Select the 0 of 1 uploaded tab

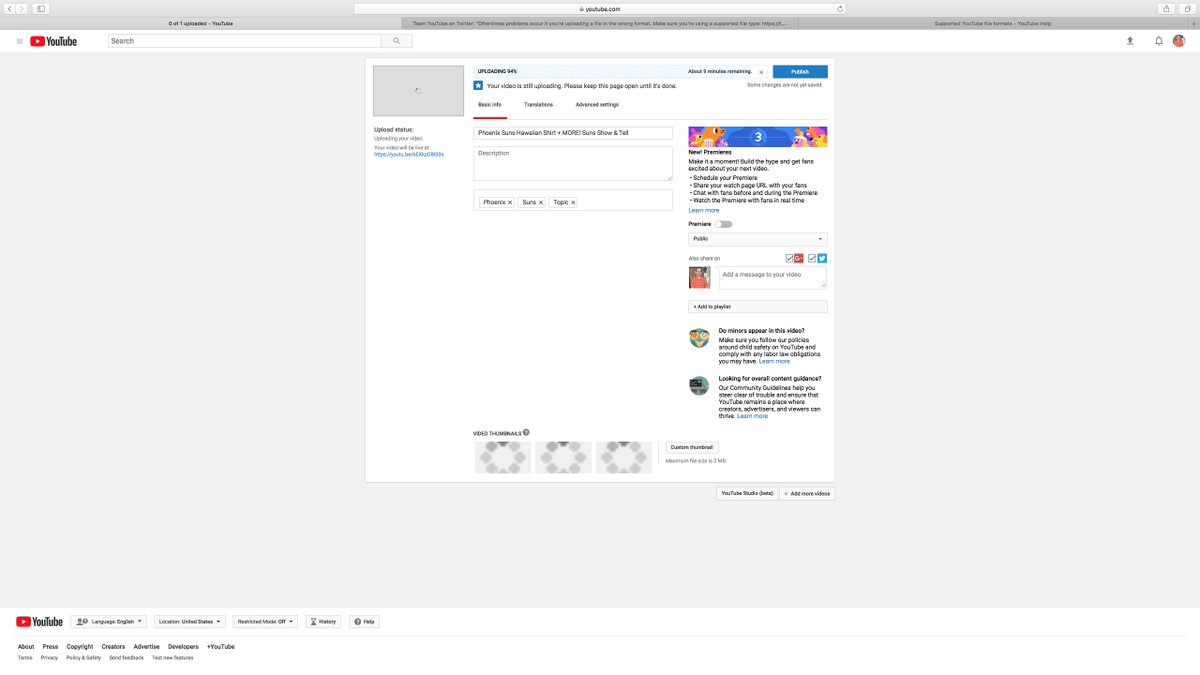pyautogui.click(x=200, y=23)
